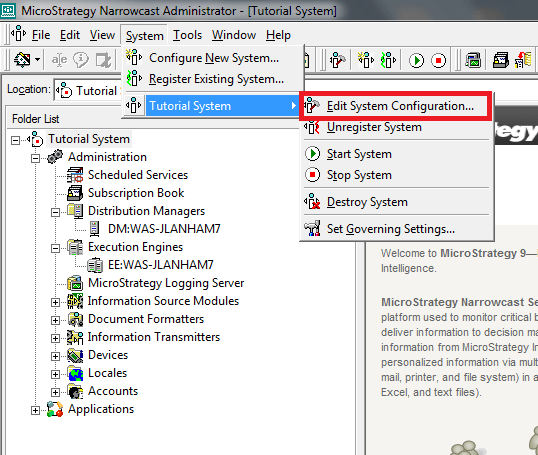Click Edit System Configuration
This screenshot has width=538, height=455.
395,106
